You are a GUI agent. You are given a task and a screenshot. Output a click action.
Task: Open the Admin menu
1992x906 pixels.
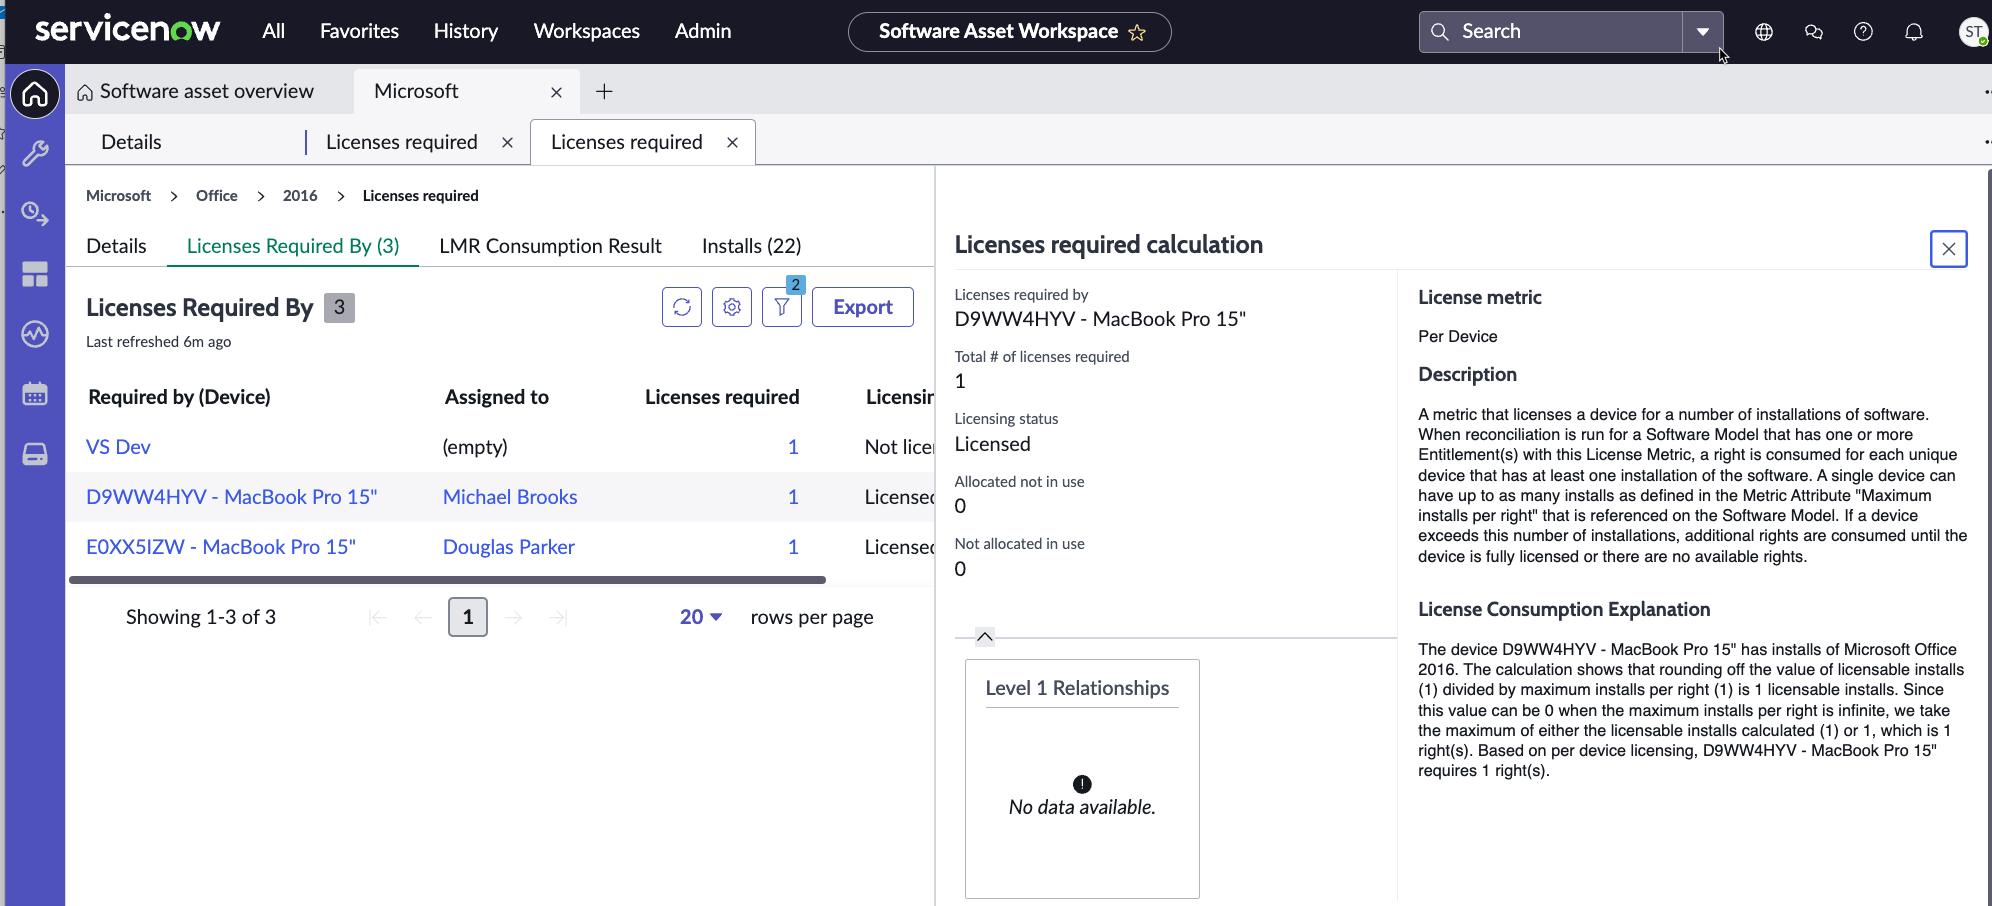[703, 31]
